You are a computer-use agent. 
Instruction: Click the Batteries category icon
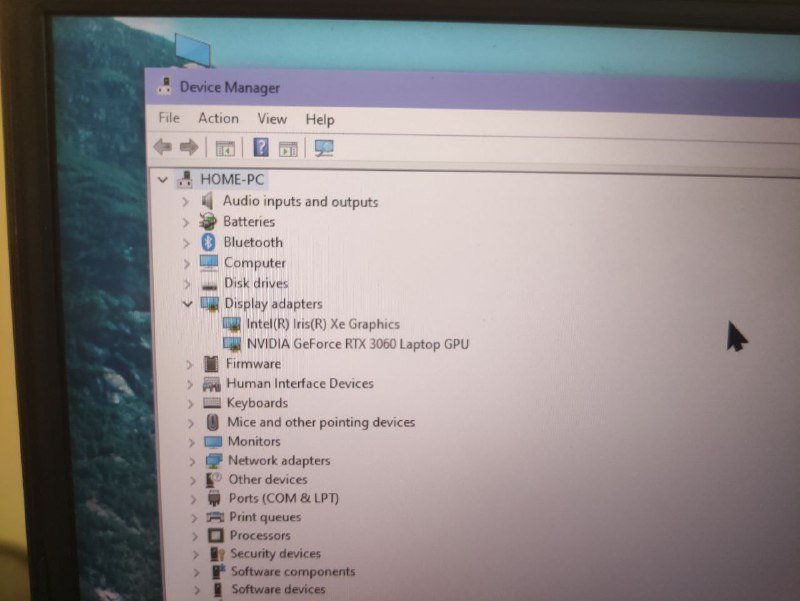click(208, 222)
